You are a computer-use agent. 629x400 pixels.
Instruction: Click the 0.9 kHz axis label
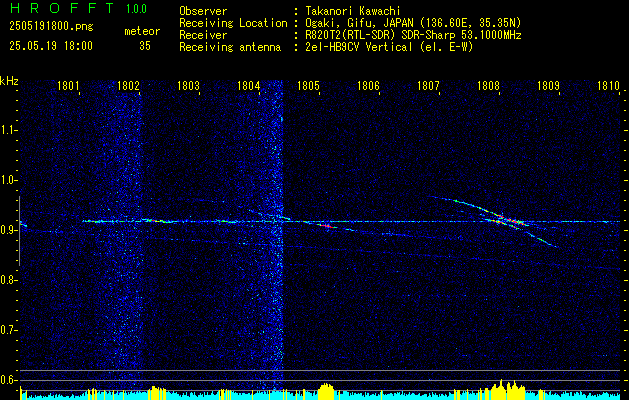8,230
